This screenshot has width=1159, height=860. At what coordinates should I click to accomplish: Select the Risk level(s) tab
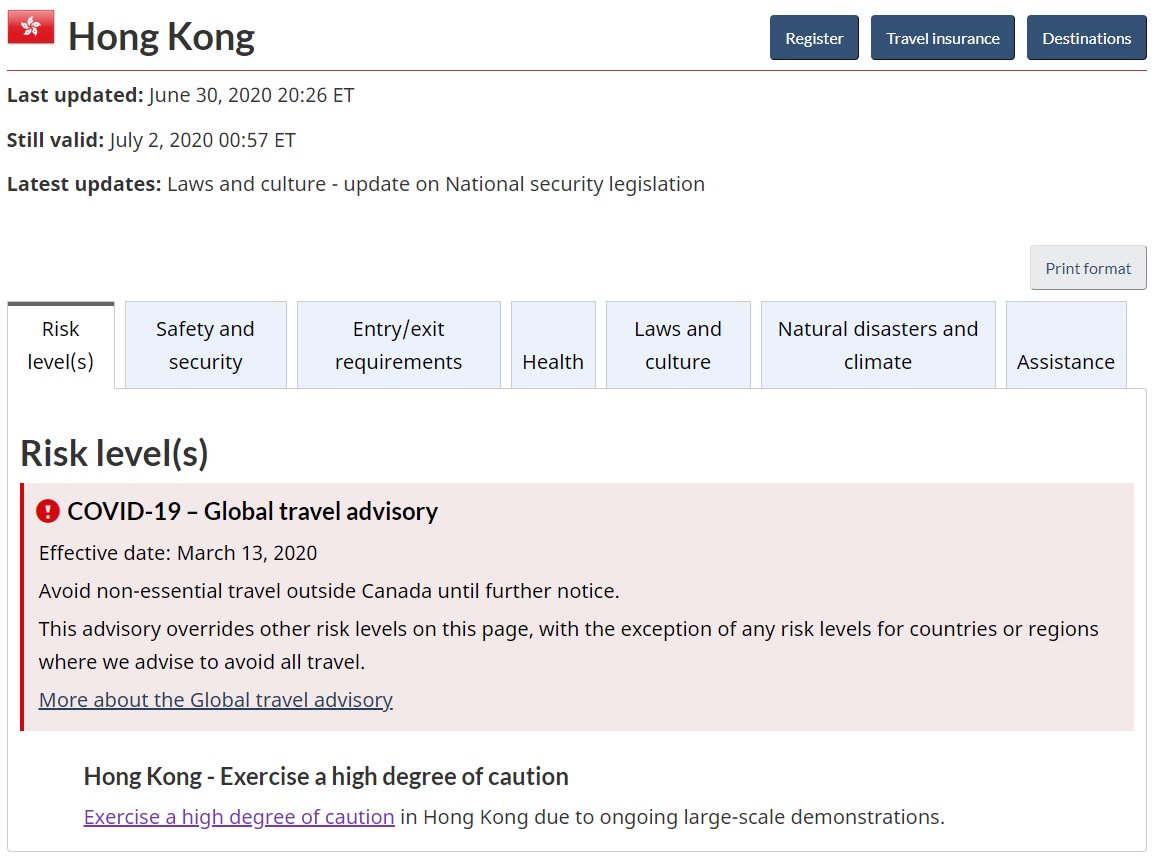tap(61, 345)
